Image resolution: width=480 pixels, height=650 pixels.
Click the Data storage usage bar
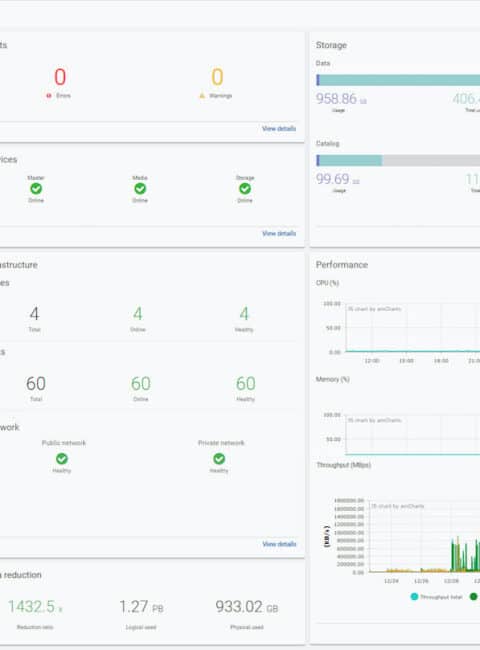coord(398,80)
